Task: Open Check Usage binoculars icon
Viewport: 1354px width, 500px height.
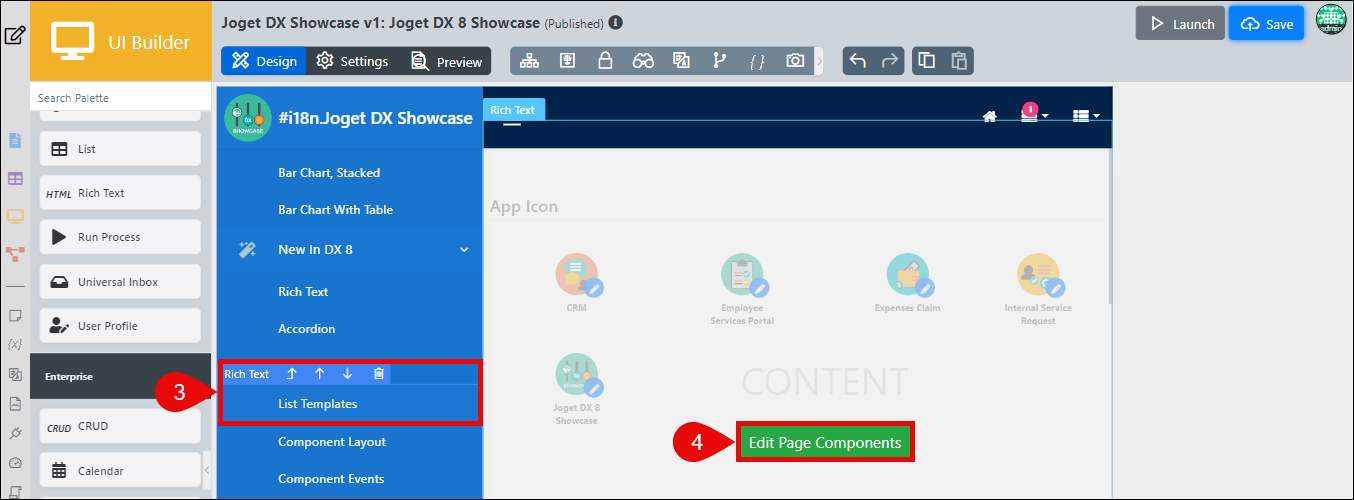Action: click(643, 61)
